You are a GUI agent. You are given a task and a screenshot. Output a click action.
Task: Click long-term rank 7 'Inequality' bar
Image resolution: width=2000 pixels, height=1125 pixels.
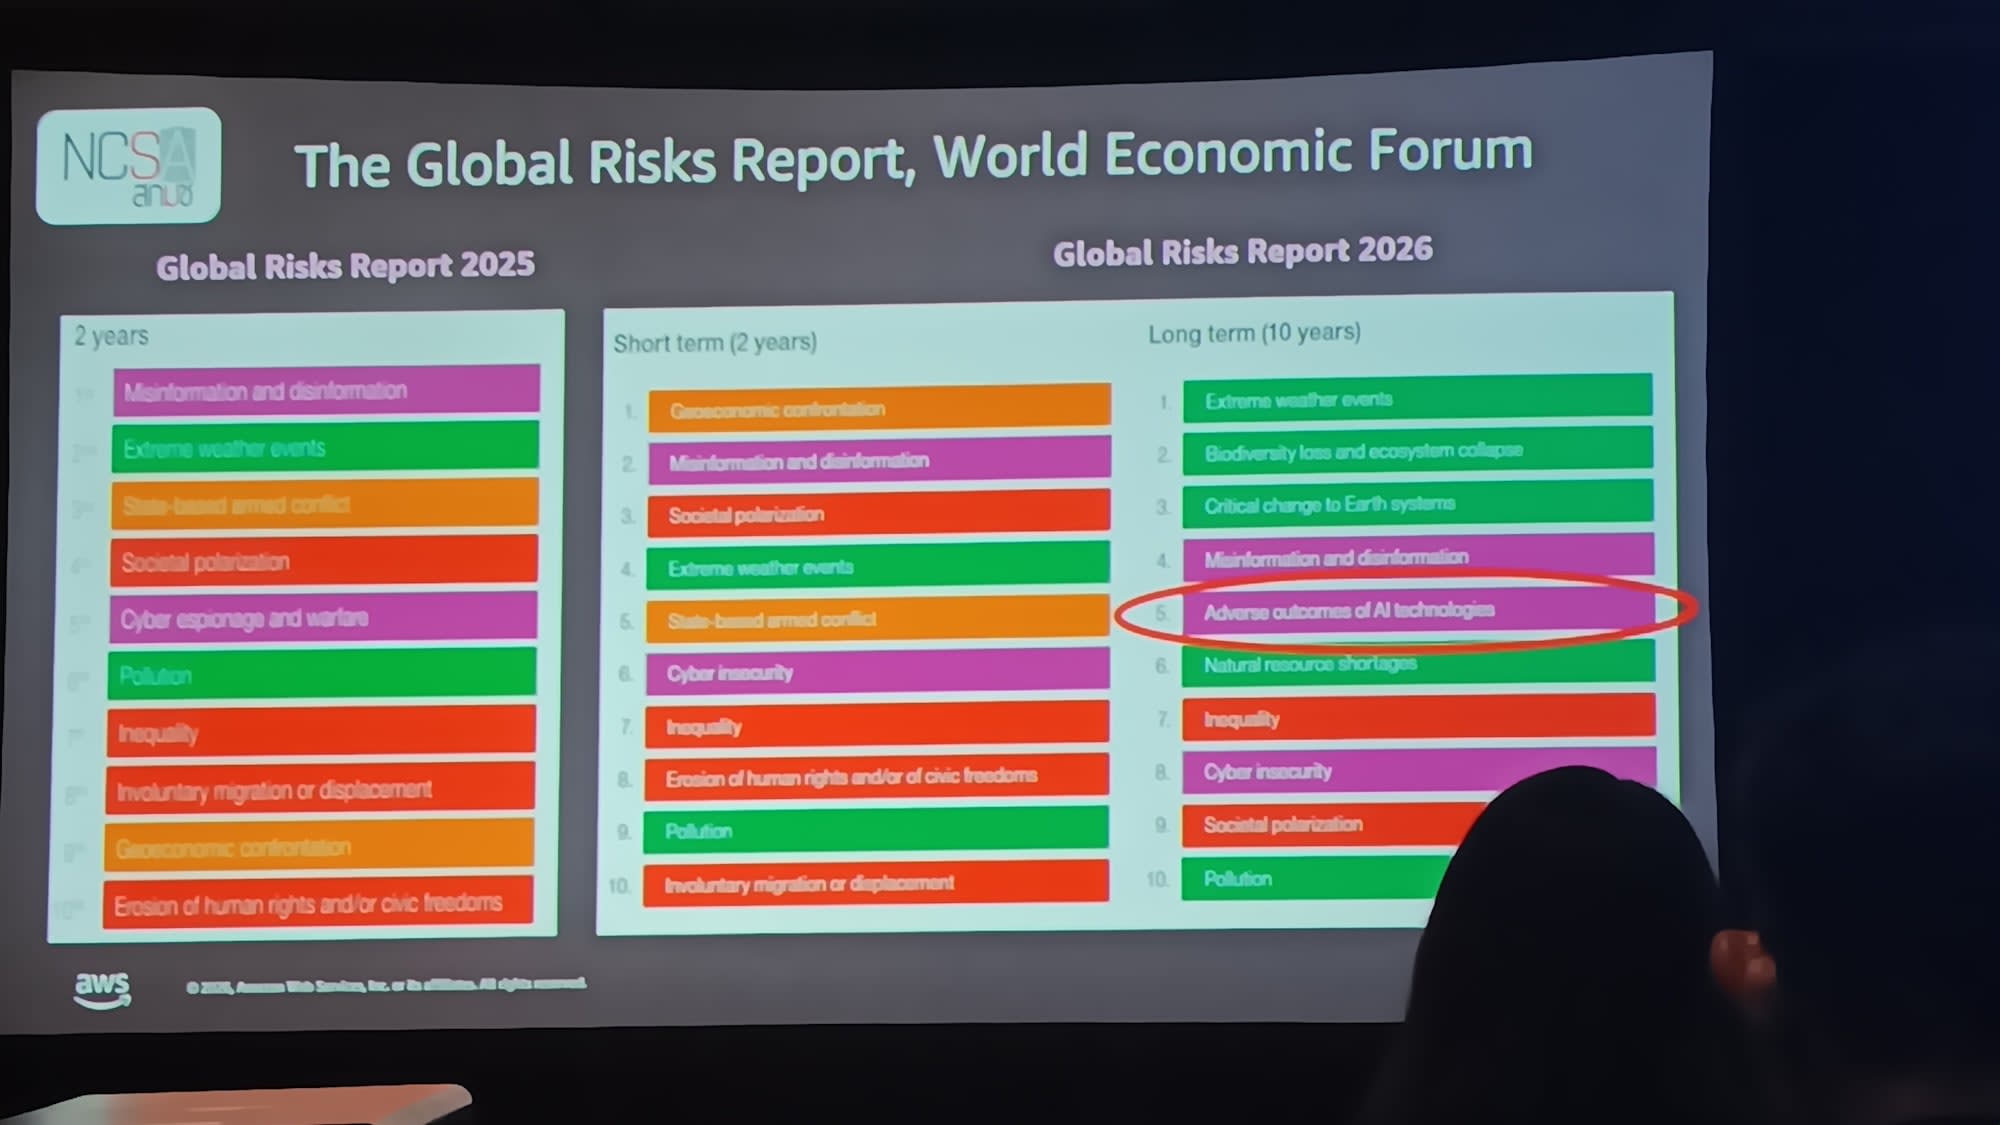click(1418, 717)
